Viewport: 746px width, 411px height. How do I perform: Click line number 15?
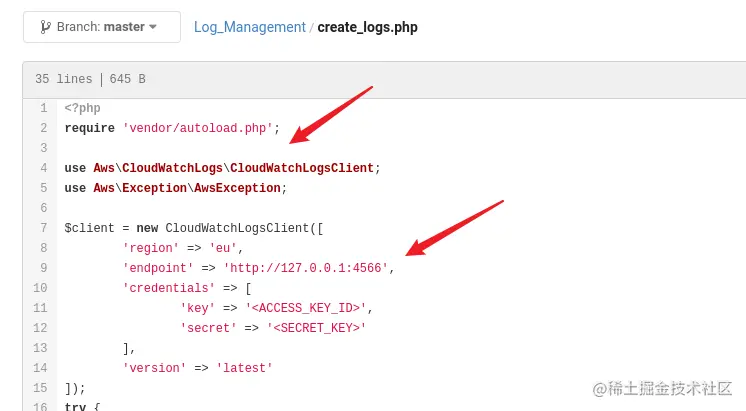tap(40, 388)
